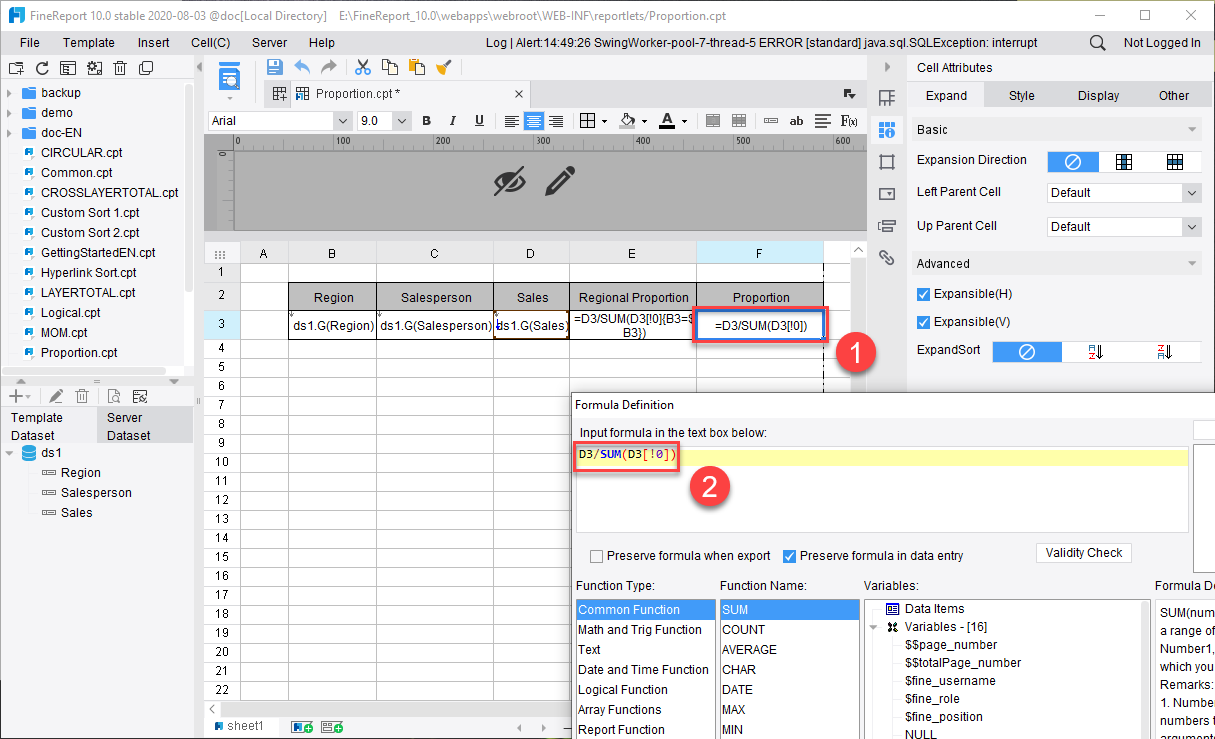
Task: Click the Undo arrow icon
Action: coord(302,67)
